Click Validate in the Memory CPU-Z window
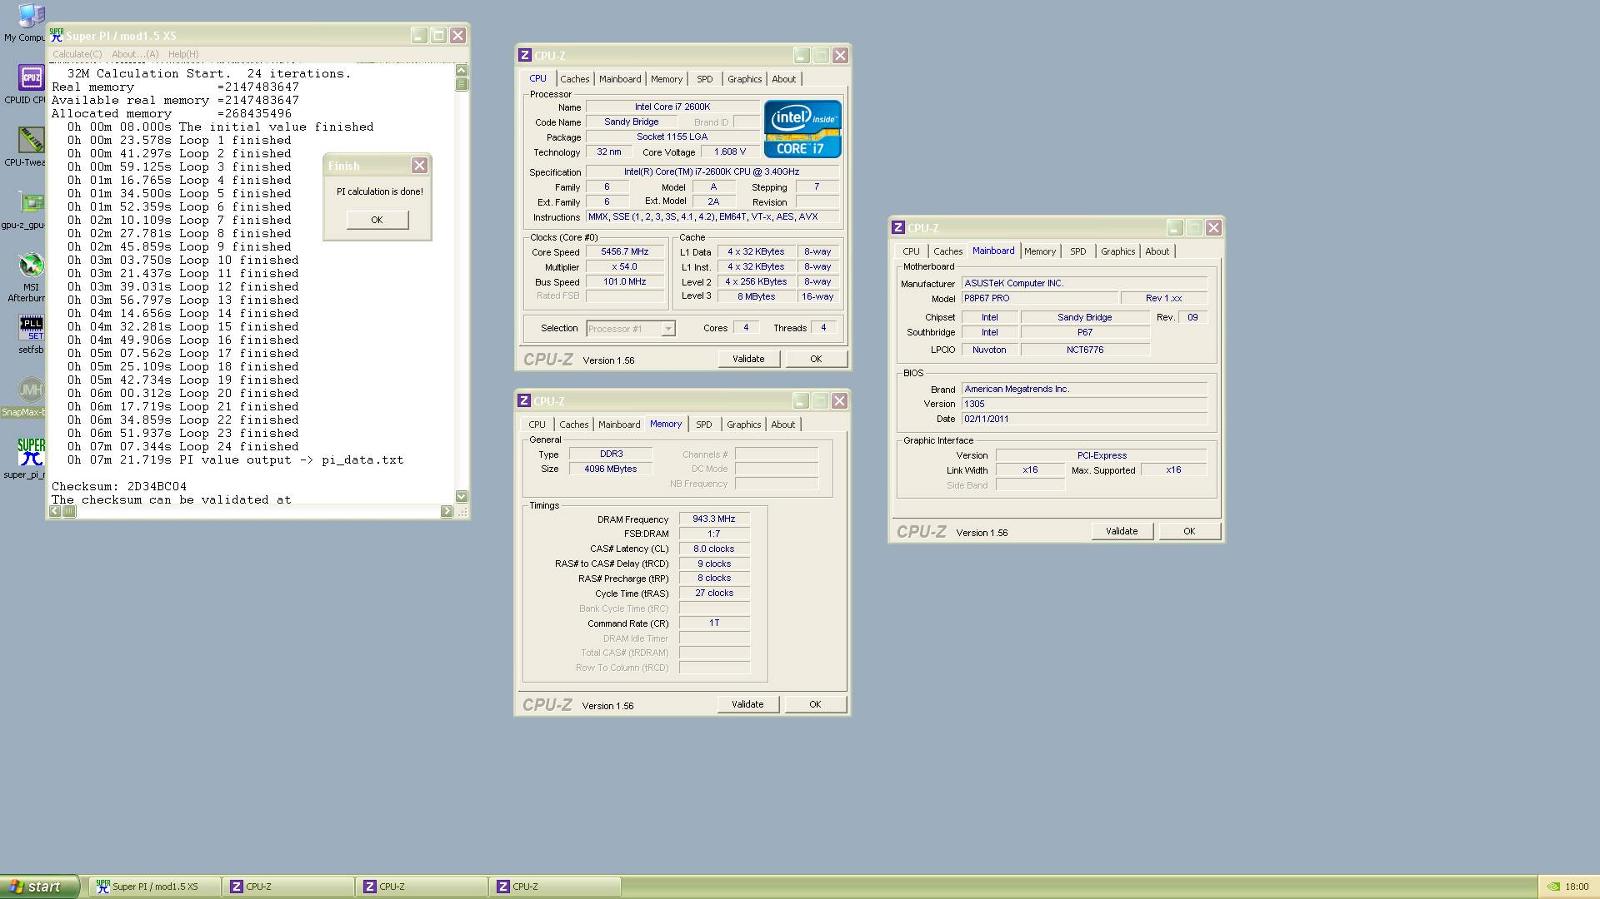Image resolution: width=1600 pixels, height=899 pixels. point(747,704)
